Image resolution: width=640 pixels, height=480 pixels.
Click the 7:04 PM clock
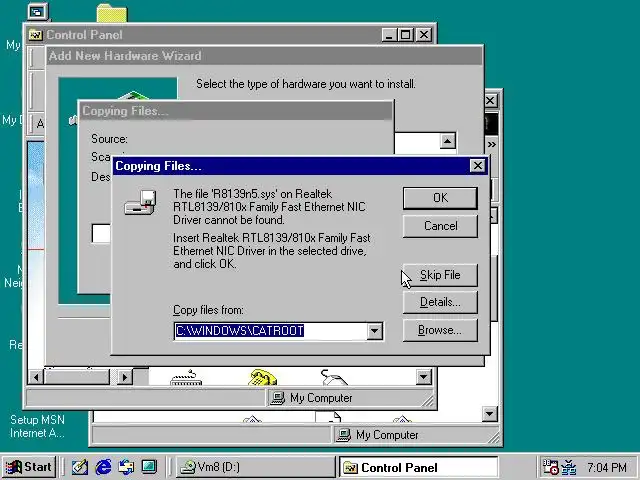point(607,467)
